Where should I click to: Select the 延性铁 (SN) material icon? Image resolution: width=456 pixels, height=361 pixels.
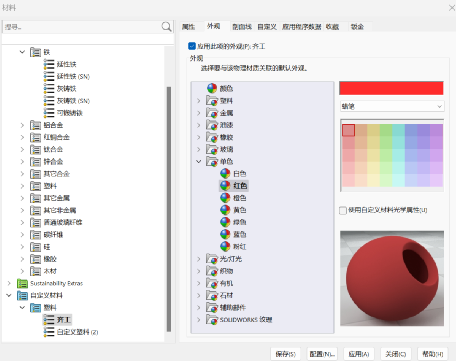coord(49,76)
